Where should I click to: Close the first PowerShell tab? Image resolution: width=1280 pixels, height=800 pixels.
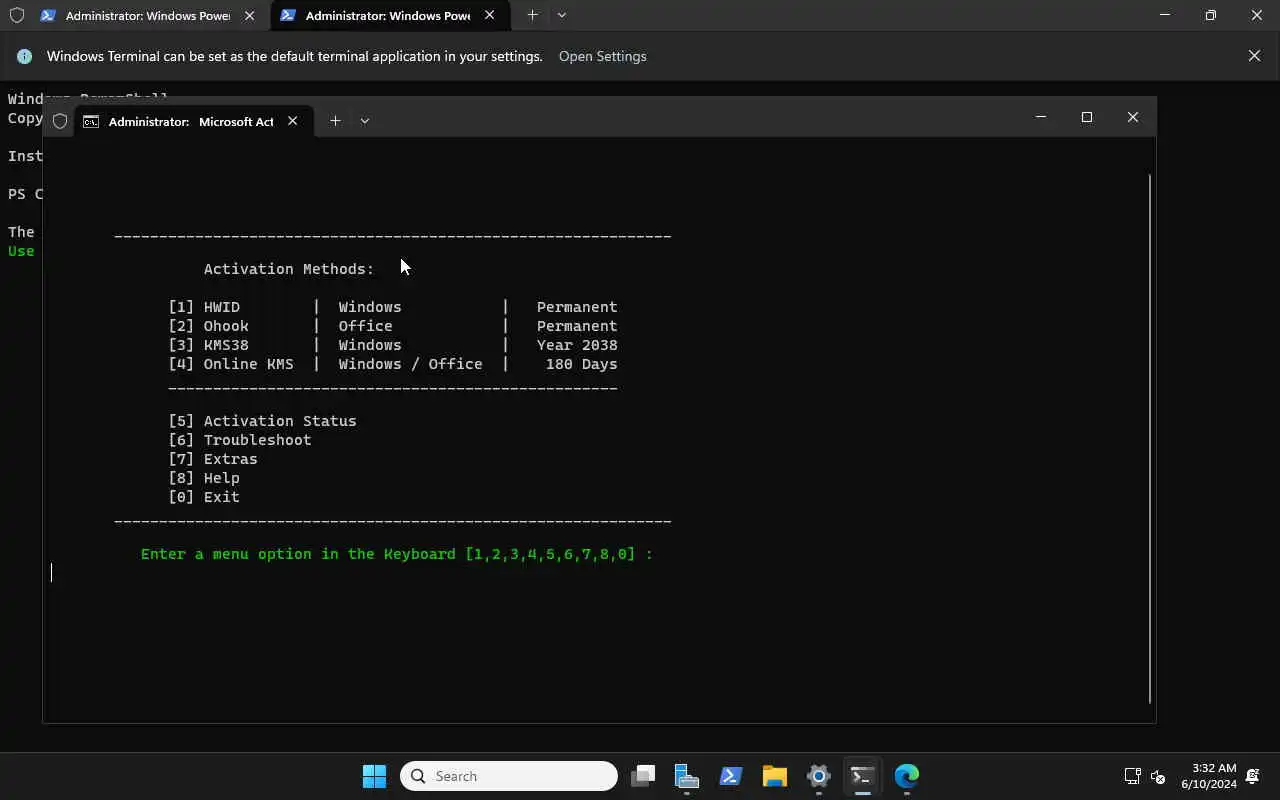click(249, 16)
